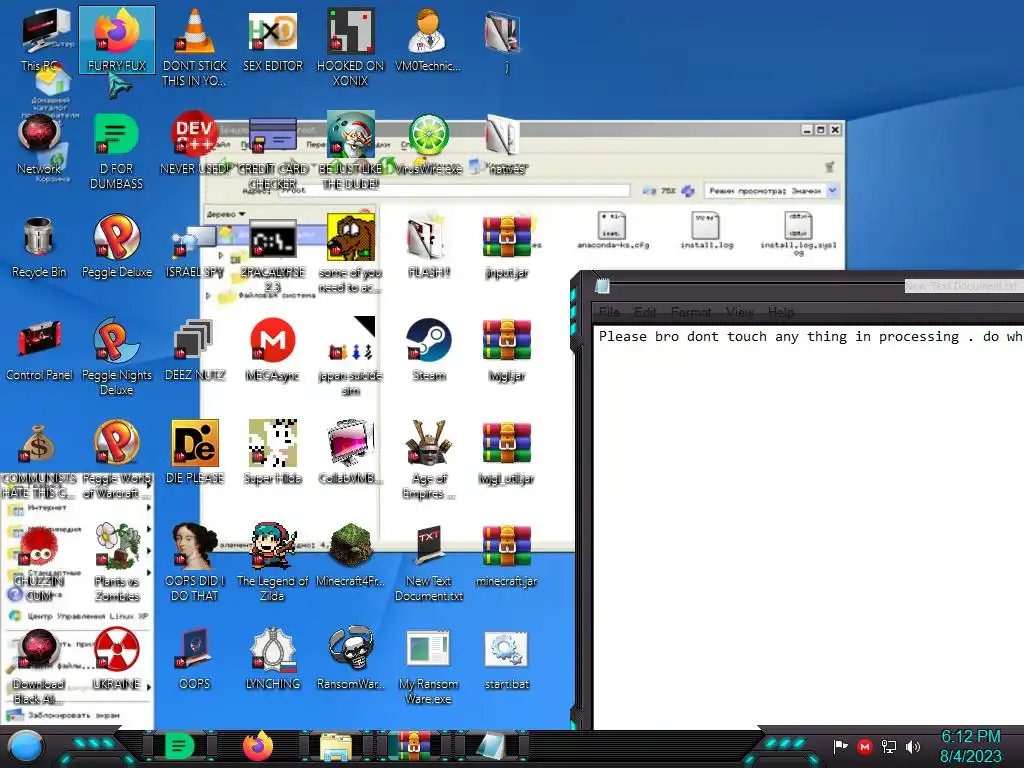Open the Peggle Nights Deluxe icon
The height and width of the screenshot is (768, 1024).
pos(116,357)
